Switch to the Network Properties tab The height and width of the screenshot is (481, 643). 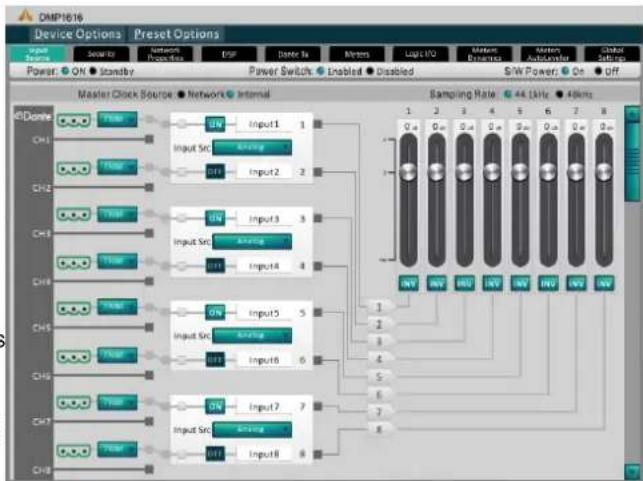coord(165,54)
